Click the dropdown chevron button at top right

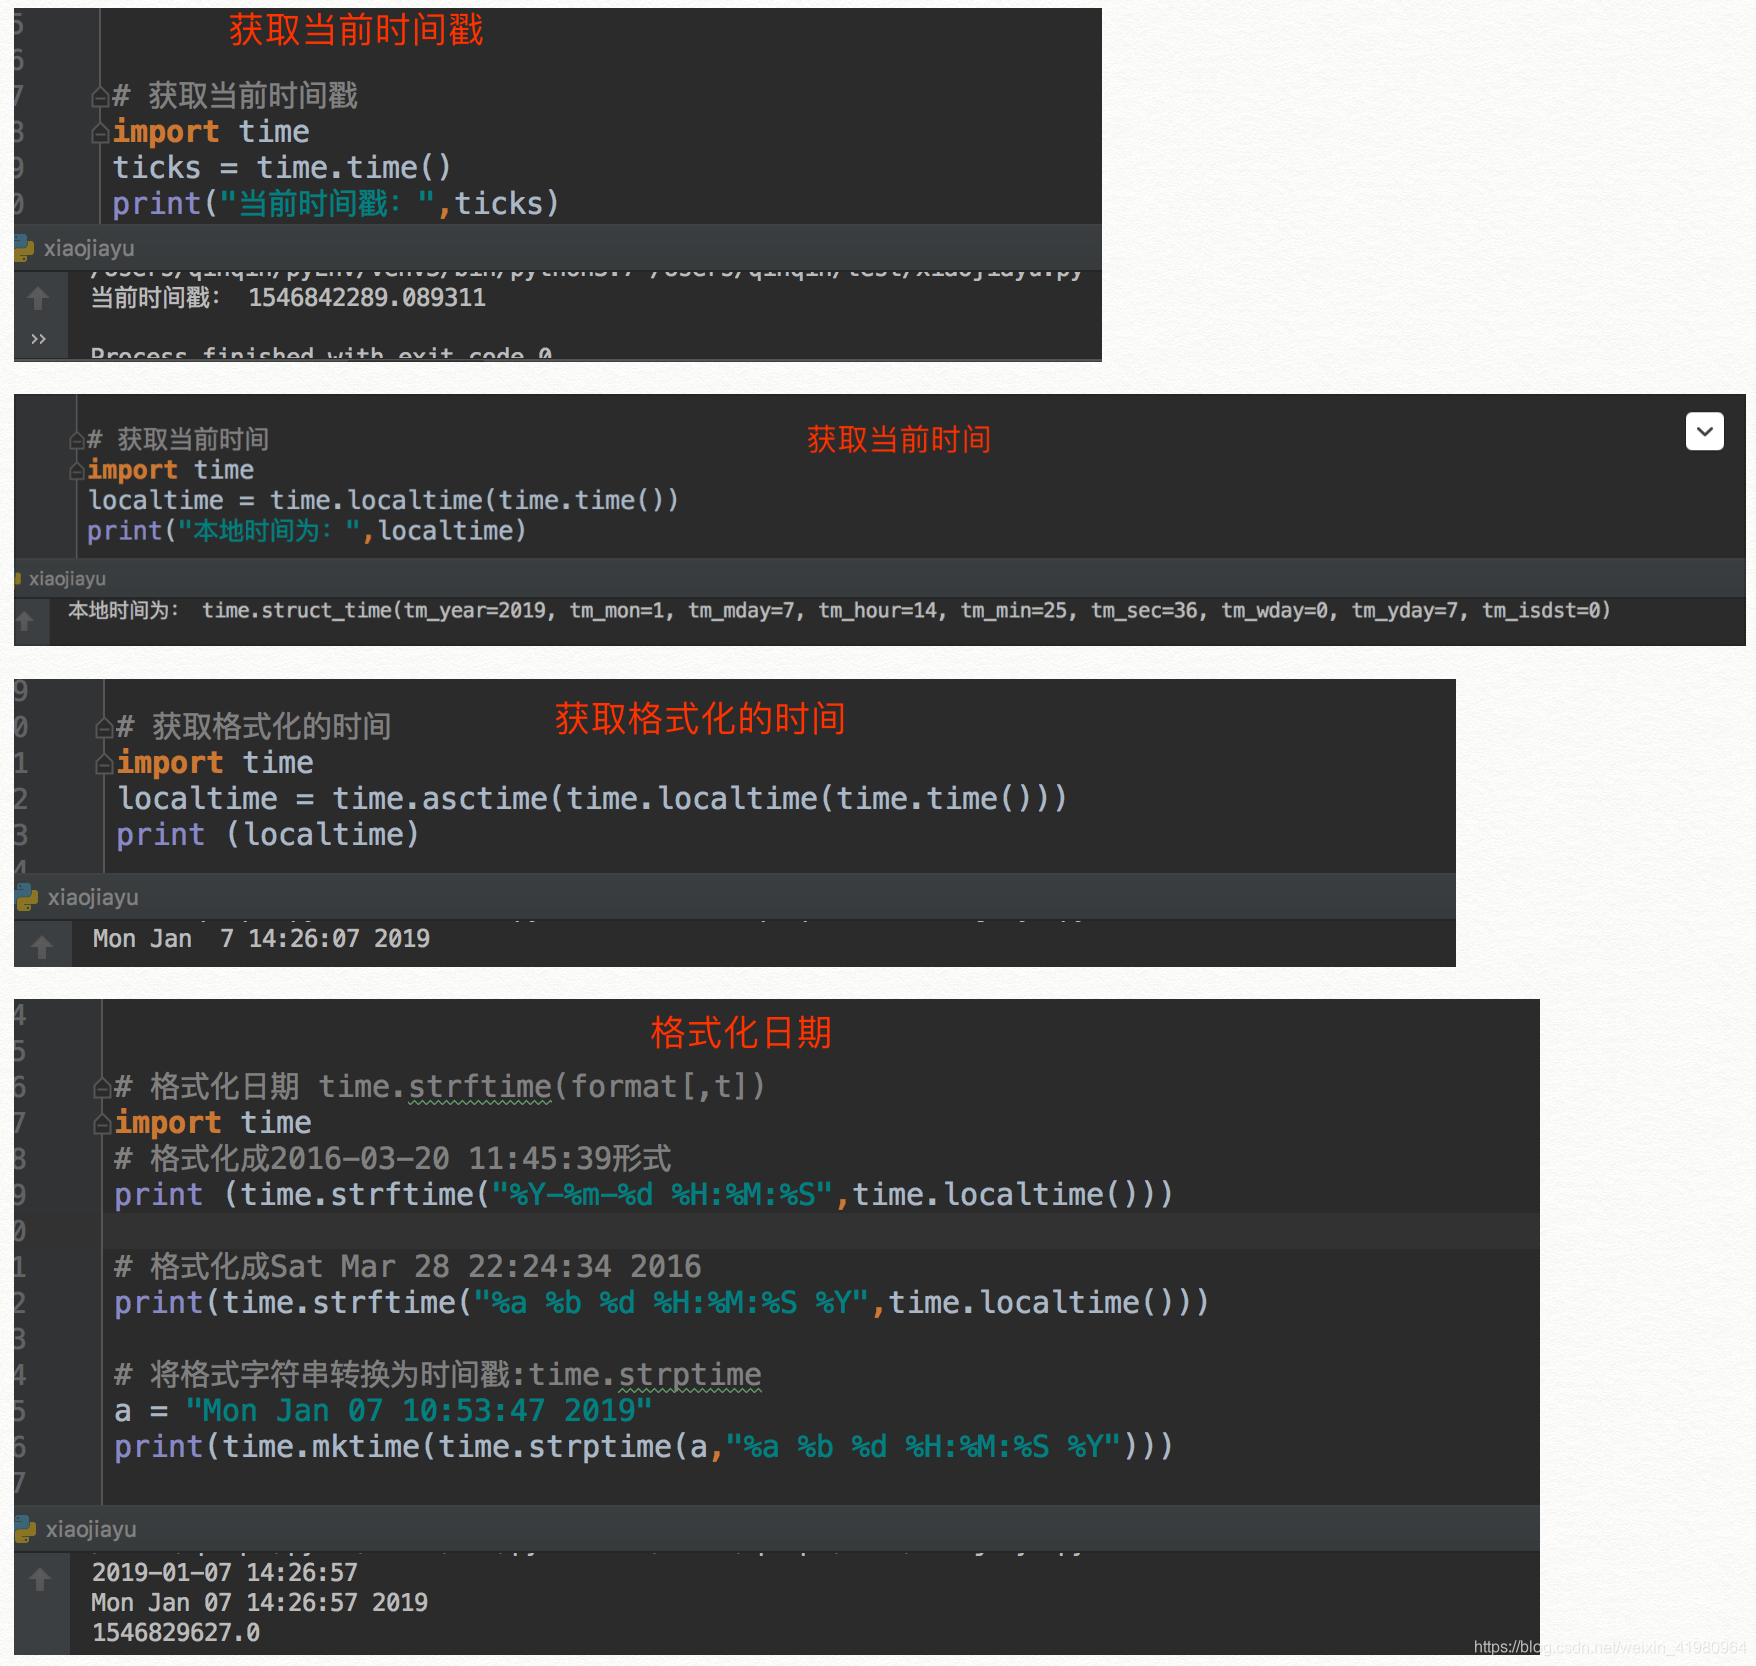tap(1704, 431)
